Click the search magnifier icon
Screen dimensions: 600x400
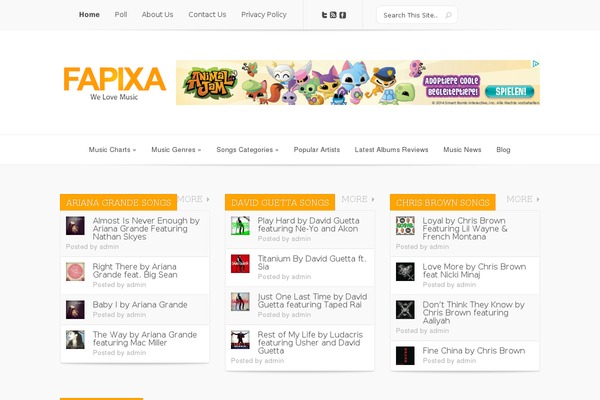448,15
